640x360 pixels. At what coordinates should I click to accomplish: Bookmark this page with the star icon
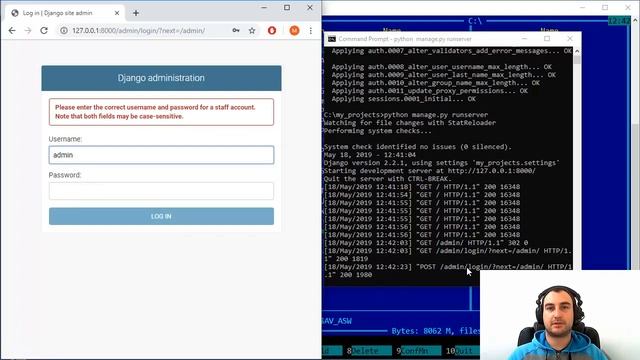252,31
